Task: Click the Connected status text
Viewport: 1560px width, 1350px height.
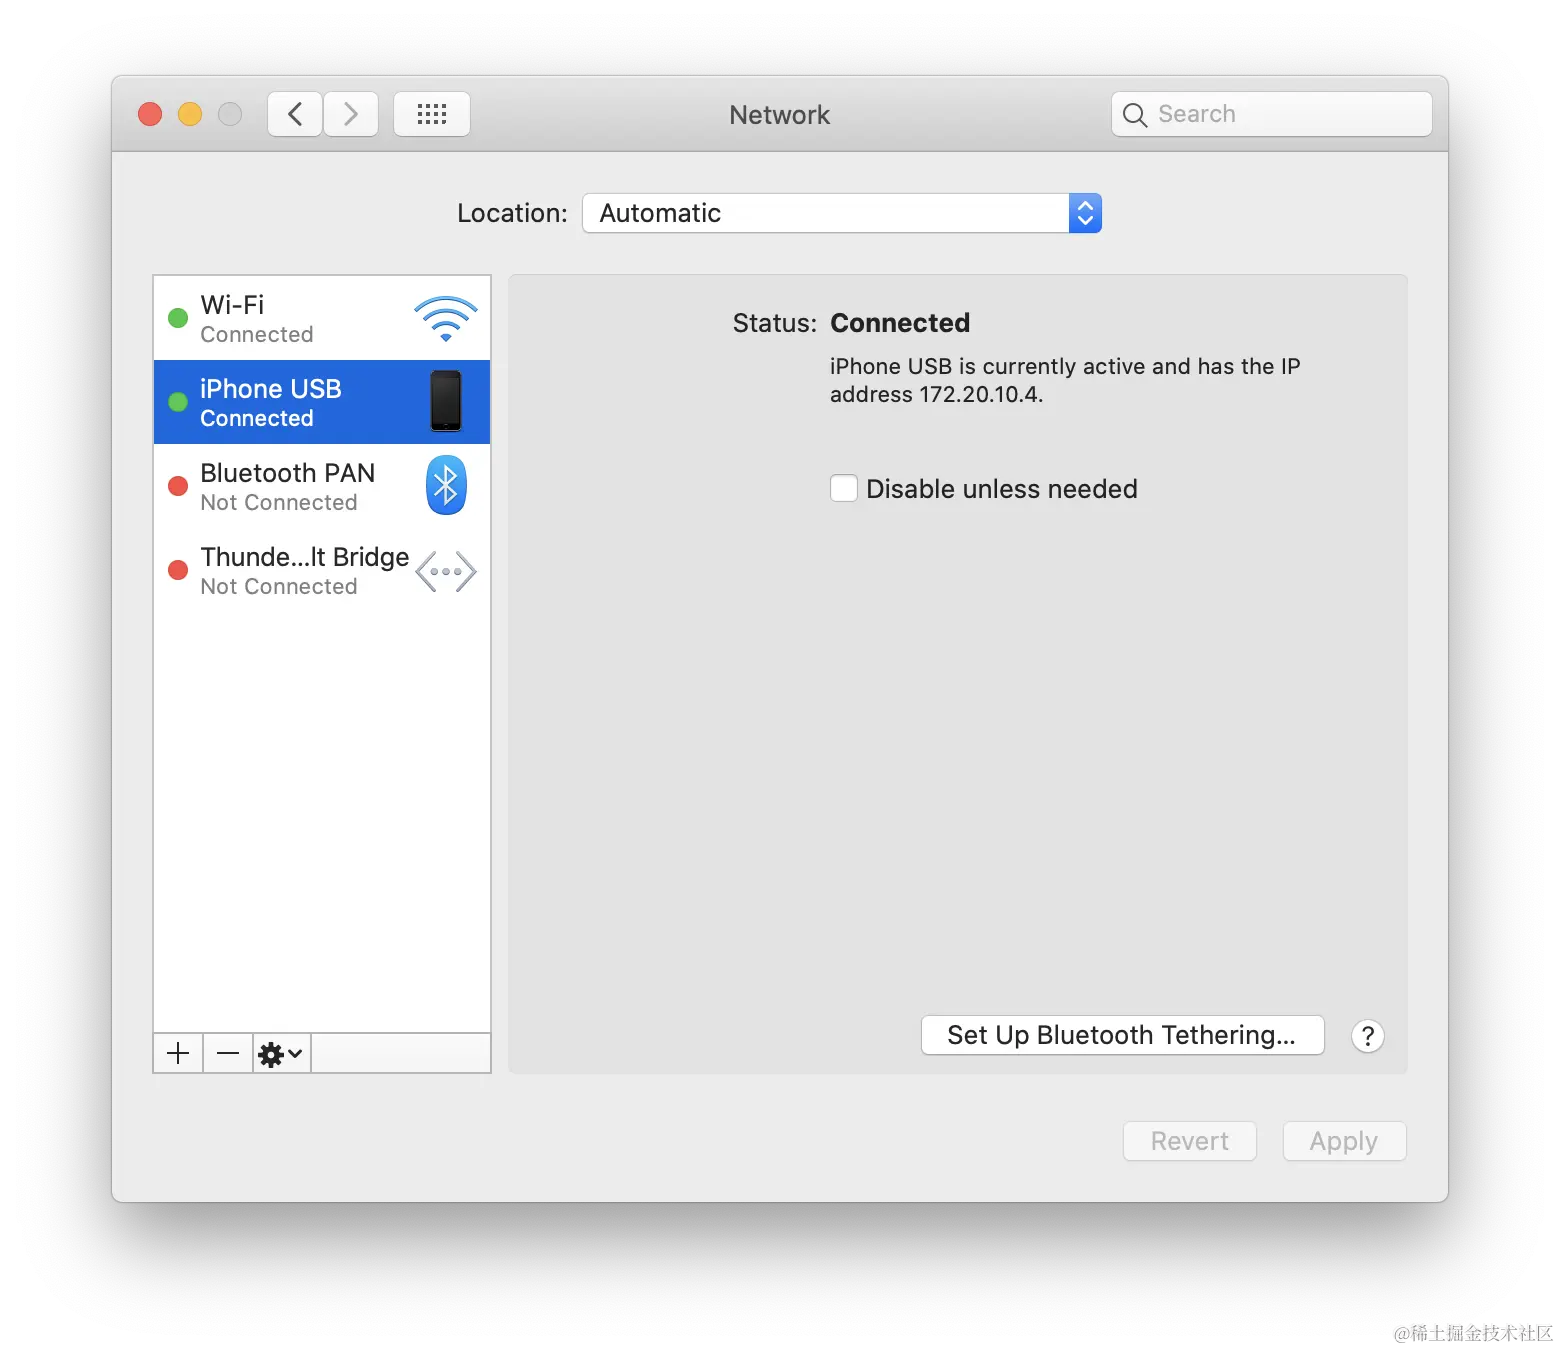Action: click(x=900, y=323)
